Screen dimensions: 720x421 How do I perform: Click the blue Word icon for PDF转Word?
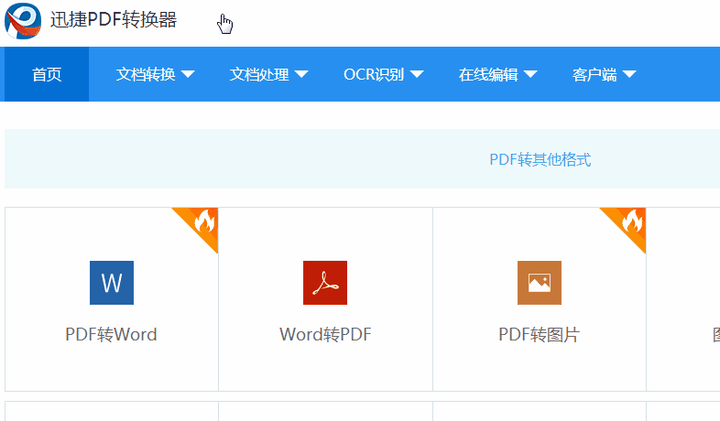[112, 283]
